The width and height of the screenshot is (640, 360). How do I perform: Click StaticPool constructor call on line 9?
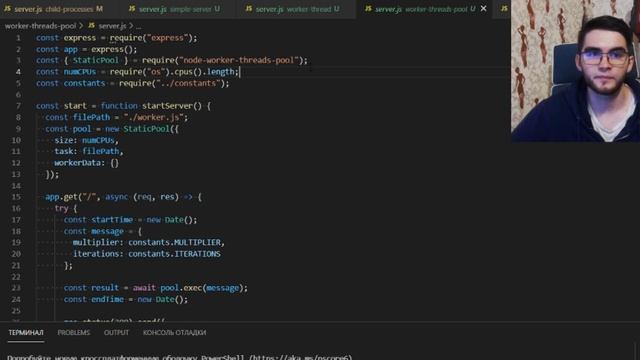146,129
